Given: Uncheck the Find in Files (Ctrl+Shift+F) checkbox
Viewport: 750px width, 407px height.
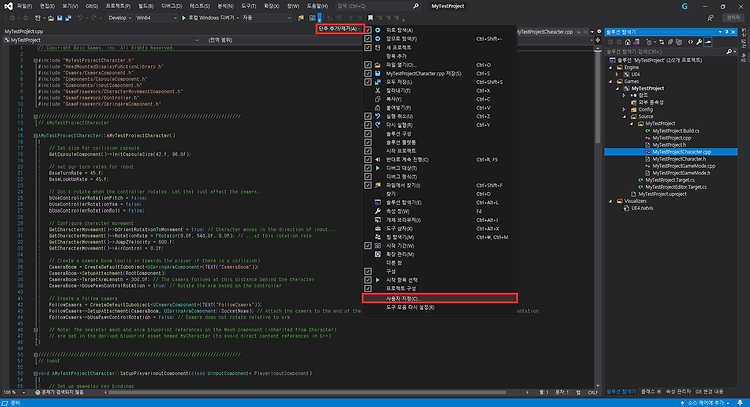Looking at the screenshot, I should [x=368, y=185].
